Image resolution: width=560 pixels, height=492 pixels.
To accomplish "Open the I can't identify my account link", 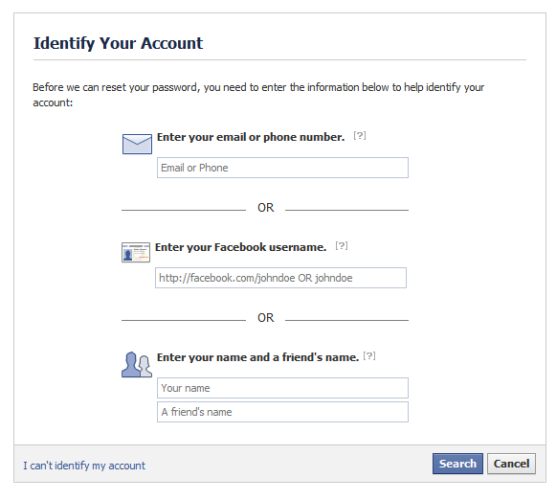I will click(84, 466).
